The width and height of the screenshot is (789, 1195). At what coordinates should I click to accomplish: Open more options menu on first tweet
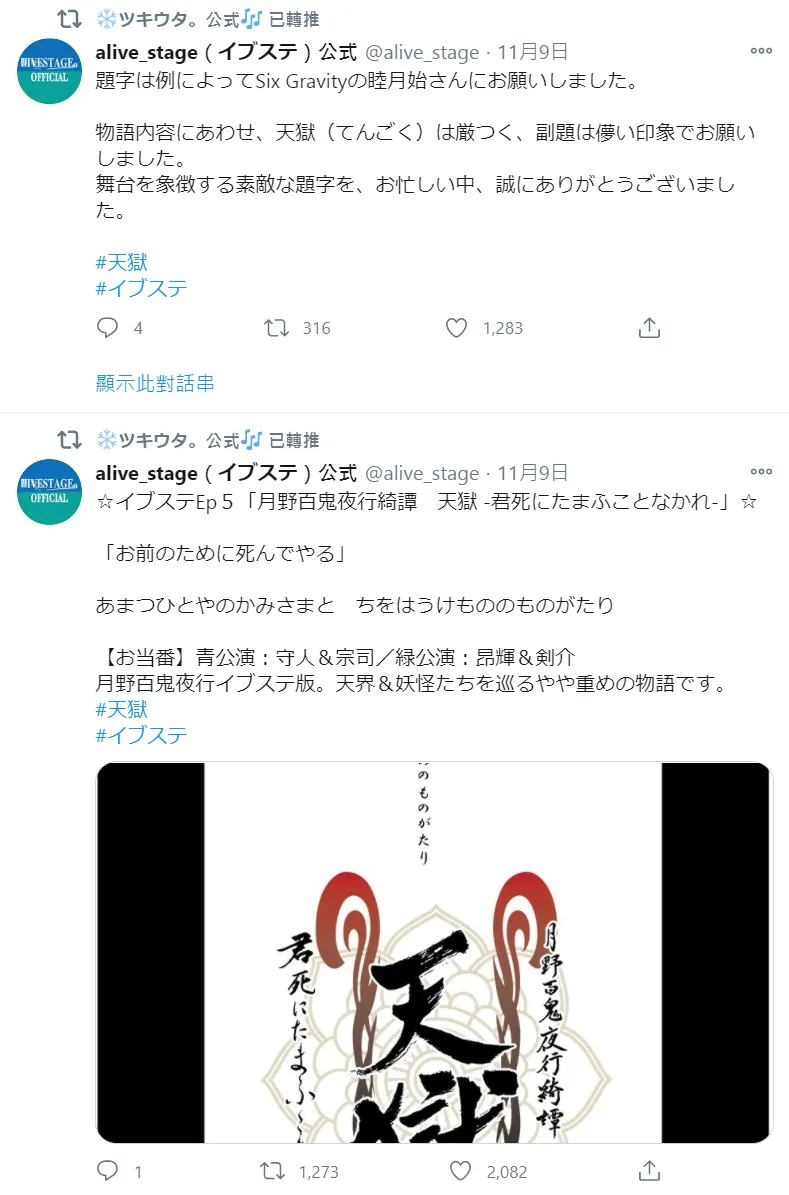761,51
